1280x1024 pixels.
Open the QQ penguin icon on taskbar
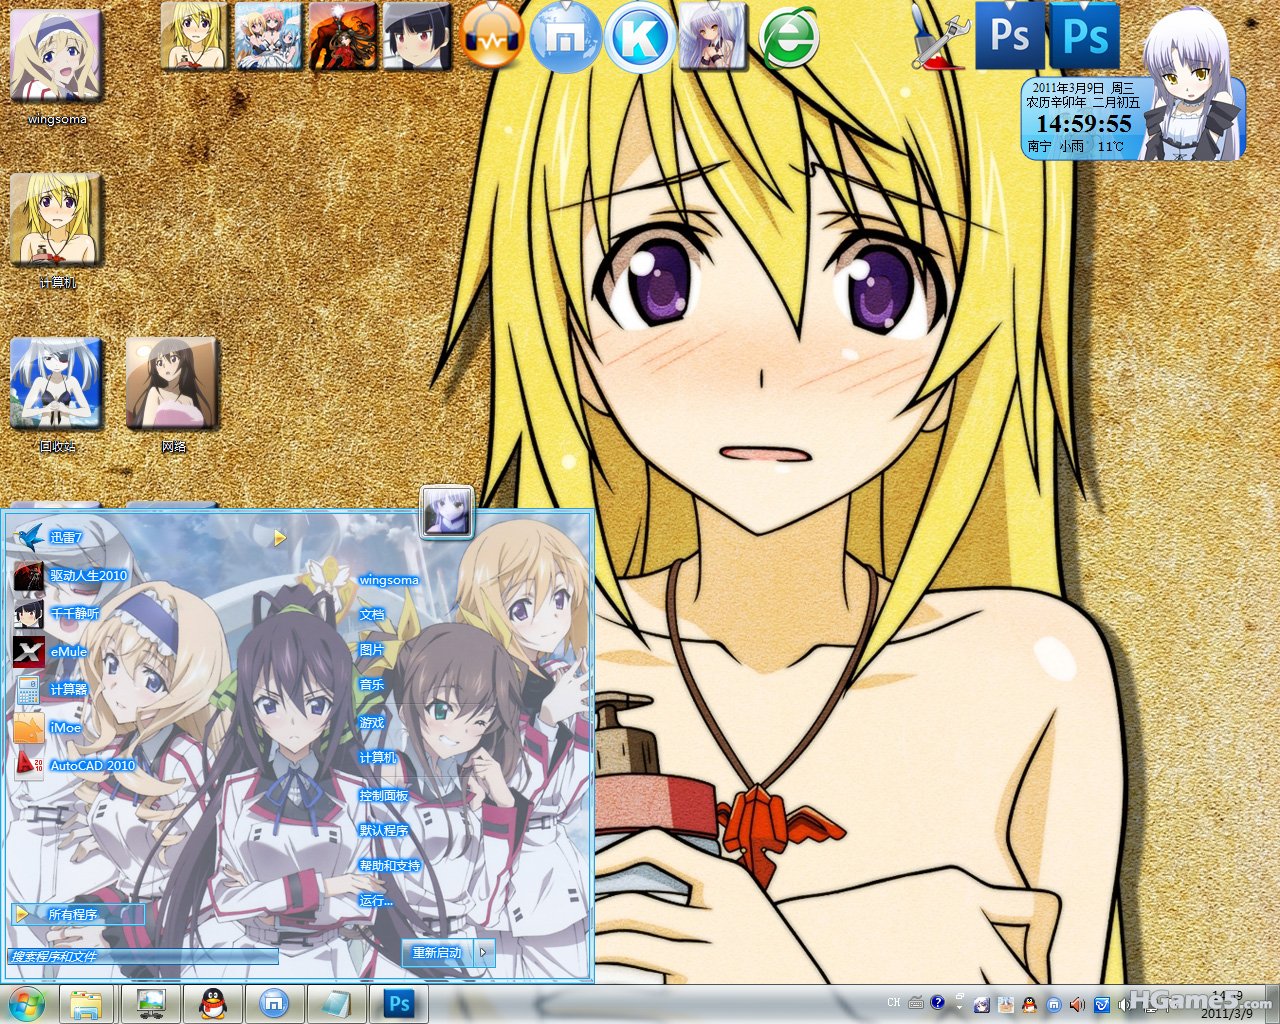pos(212,1003)
